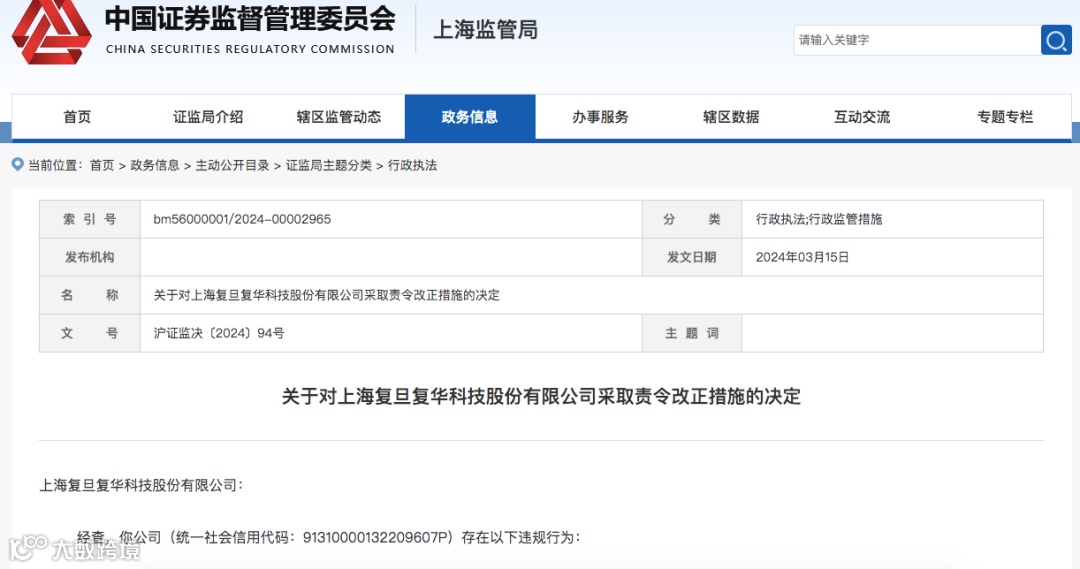1080x569 pixels.
Task: Click the 发文日期 label cell
Action: click(692, 257)
